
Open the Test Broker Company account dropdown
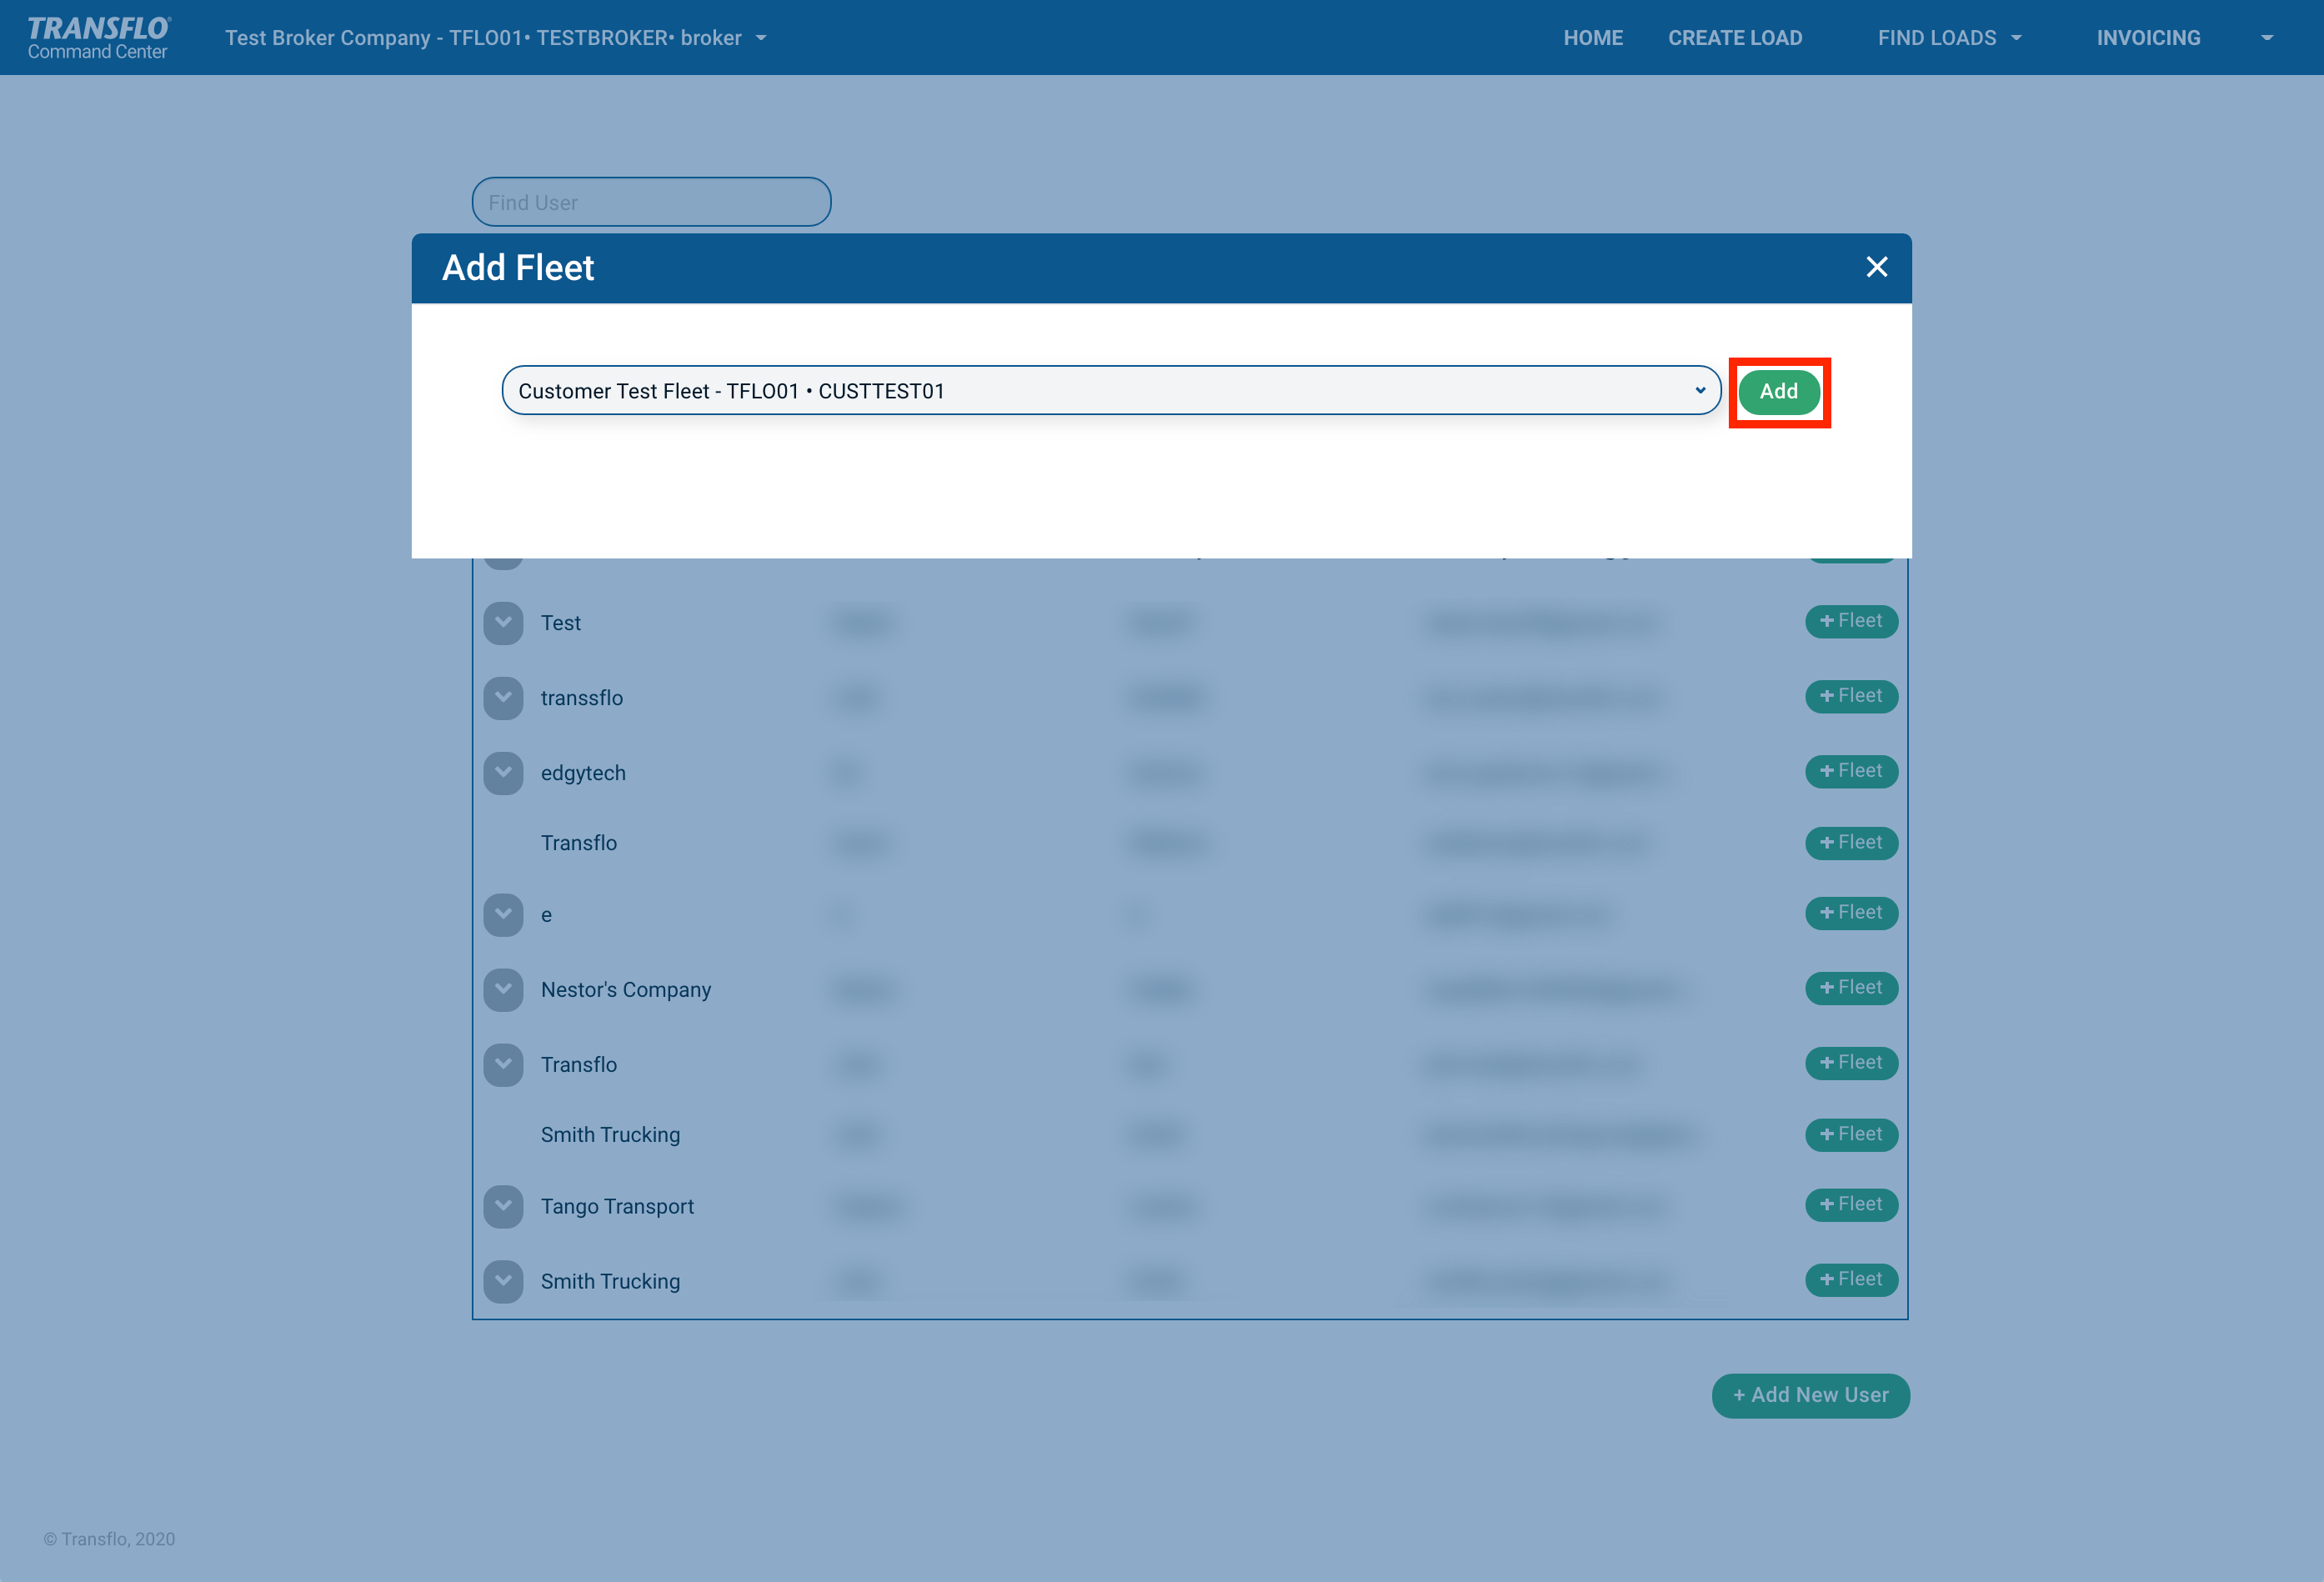[495, 38]
